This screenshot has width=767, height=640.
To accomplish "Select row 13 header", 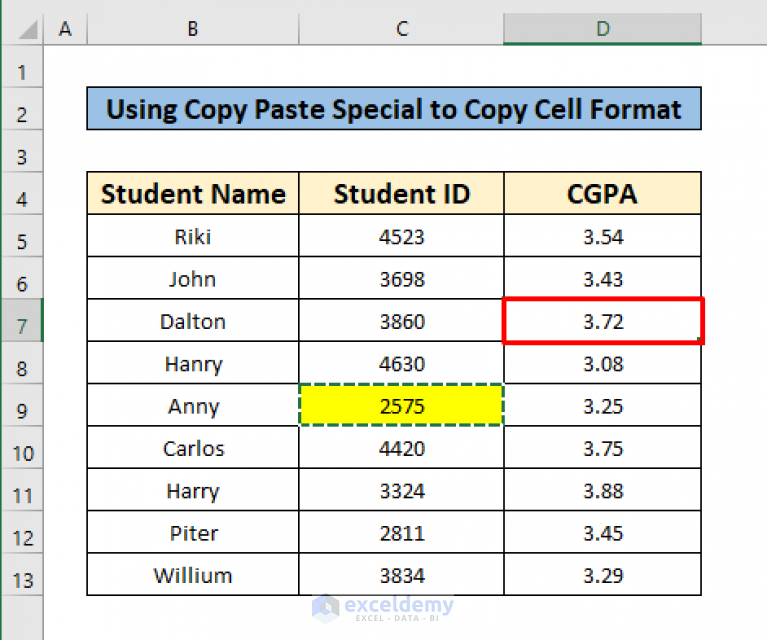I will tap(22, 574).
